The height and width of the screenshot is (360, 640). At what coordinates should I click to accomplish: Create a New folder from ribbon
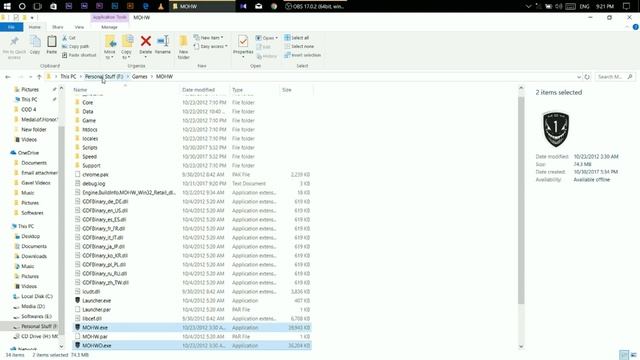click(183, 47)
